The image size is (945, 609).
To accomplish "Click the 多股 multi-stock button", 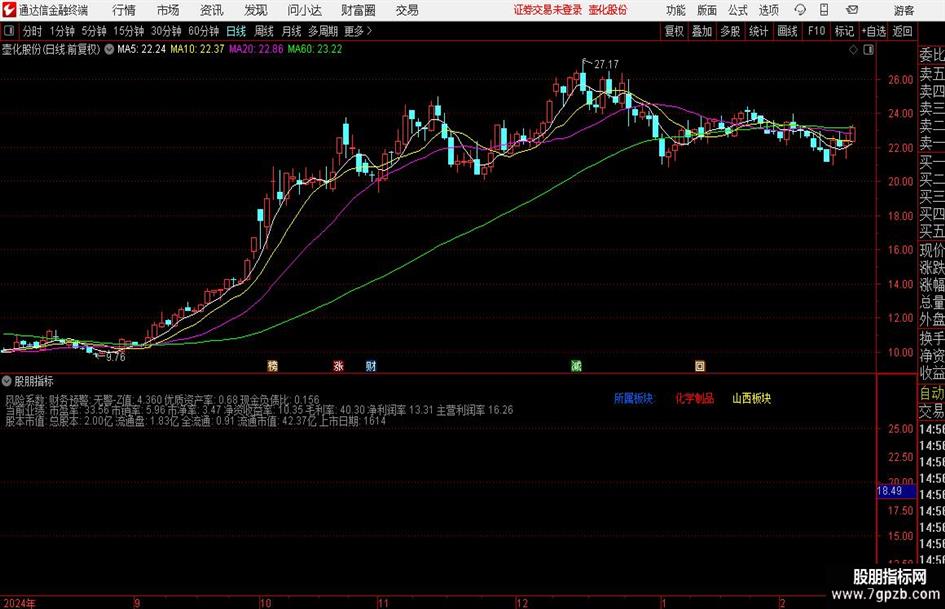I will 730,31.
